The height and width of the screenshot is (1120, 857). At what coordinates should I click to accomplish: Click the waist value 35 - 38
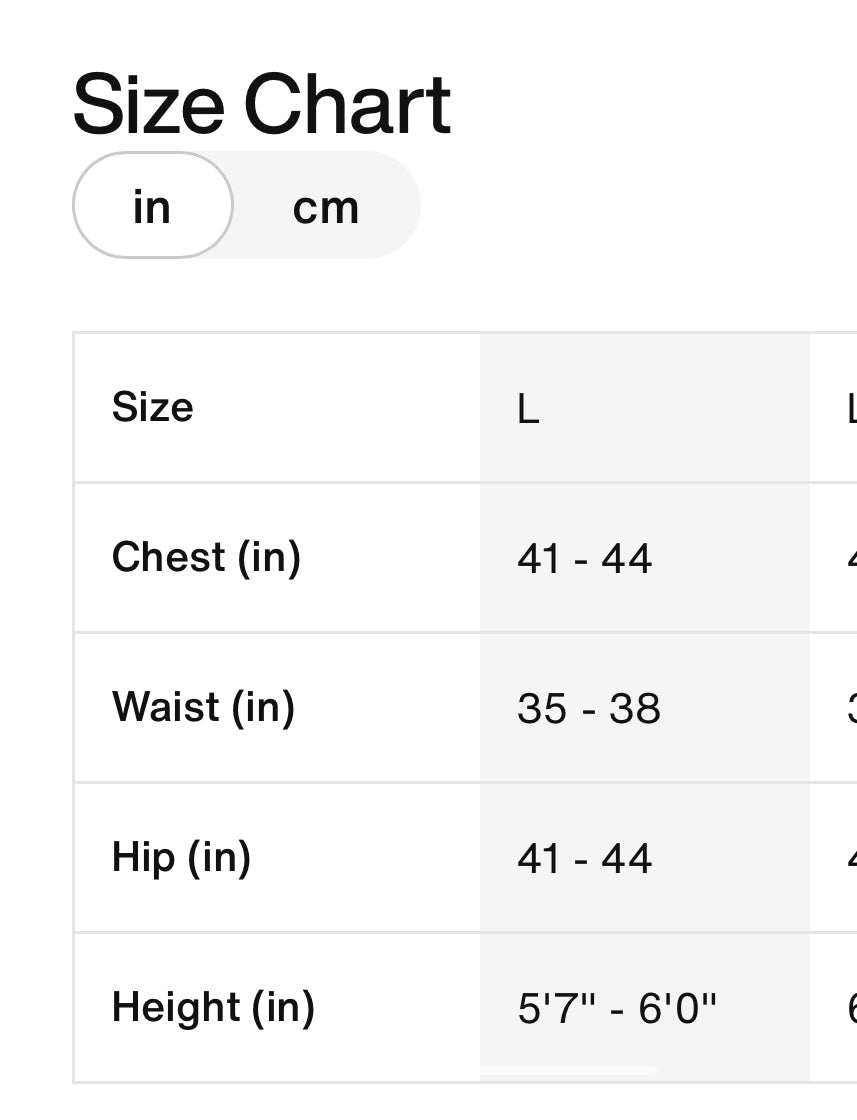[x=588, y=708]
